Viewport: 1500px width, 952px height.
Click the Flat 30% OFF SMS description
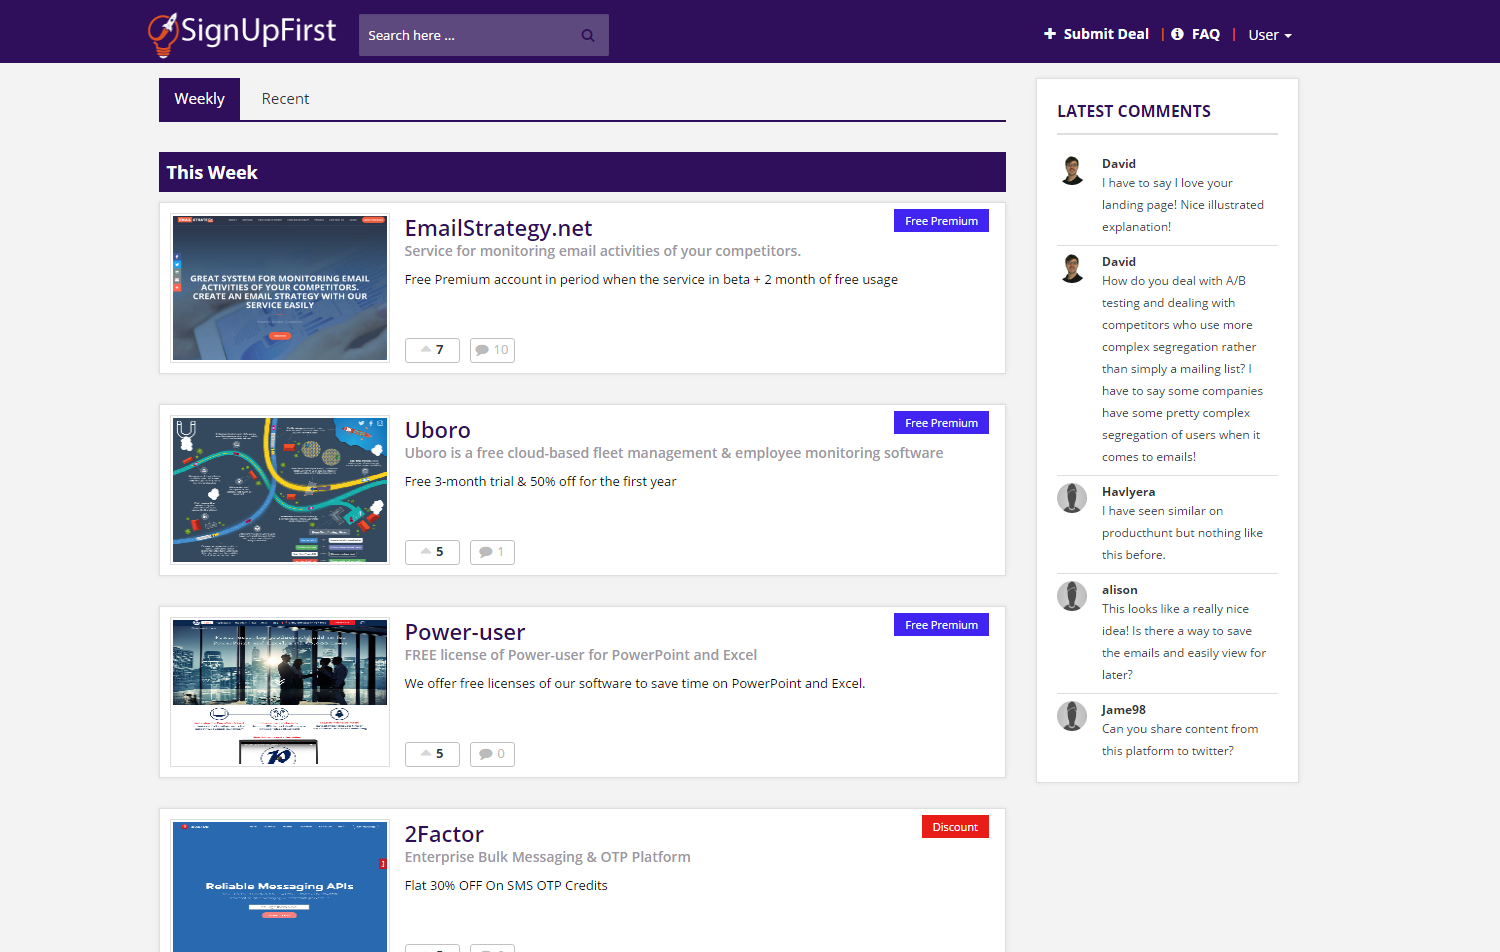point(505,885)
